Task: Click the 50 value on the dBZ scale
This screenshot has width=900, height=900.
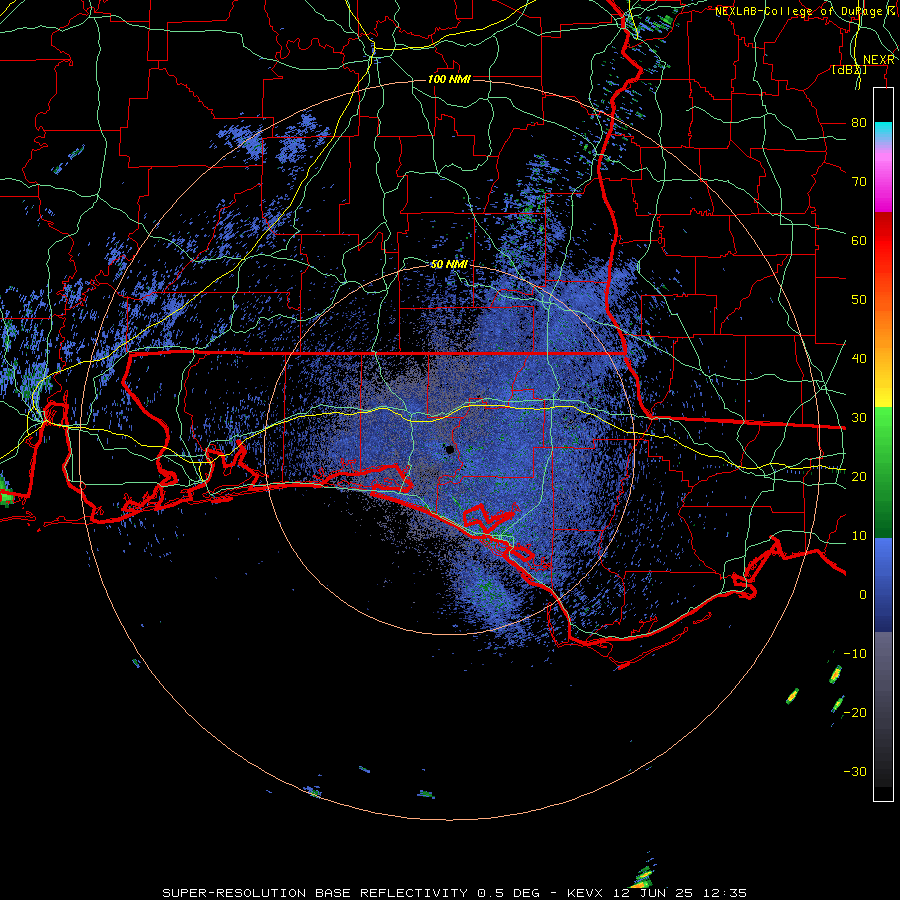Action: (859, 300)
